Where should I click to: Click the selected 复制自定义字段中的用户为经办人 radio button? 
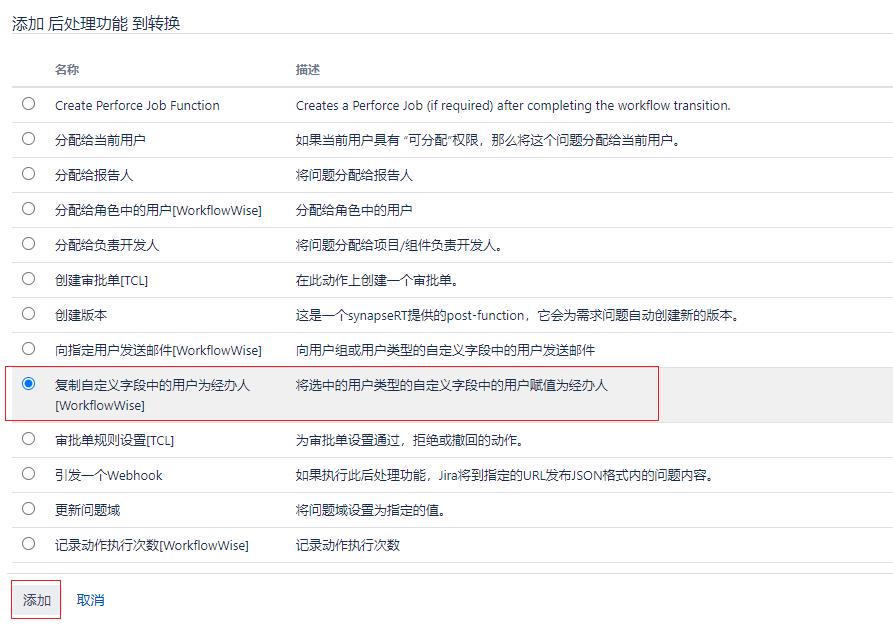(28, 384)
